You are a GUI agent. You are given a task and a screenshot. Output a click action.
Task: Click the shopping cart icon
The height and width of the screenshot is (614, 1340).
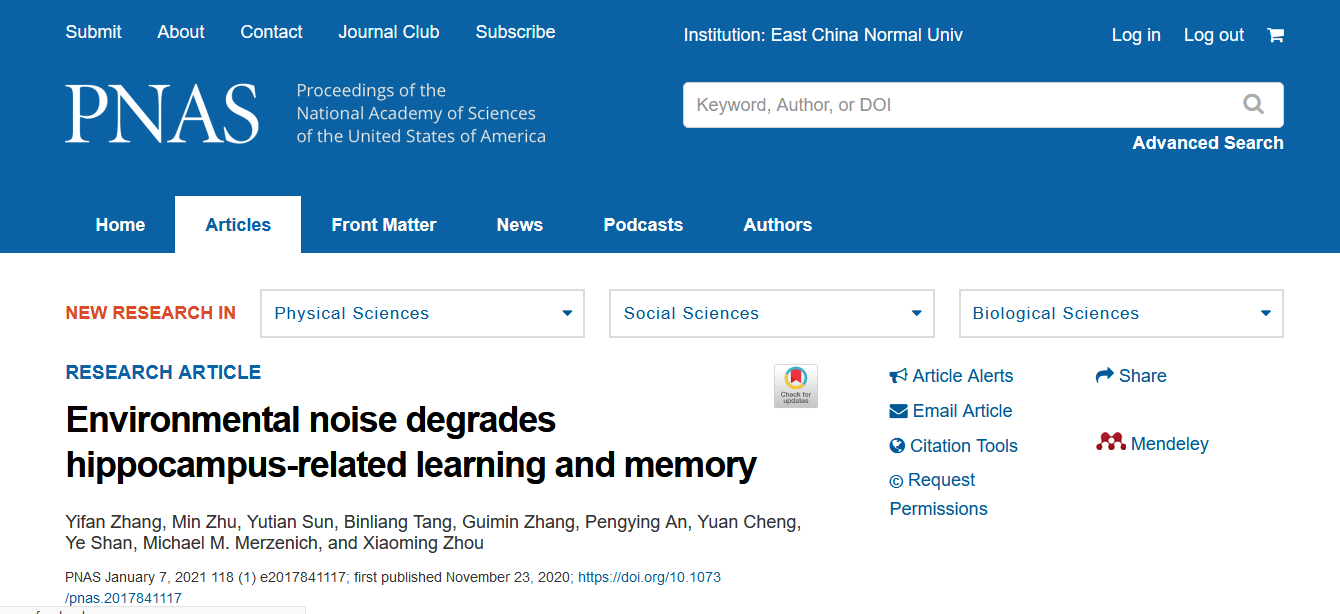(1275, 35)
